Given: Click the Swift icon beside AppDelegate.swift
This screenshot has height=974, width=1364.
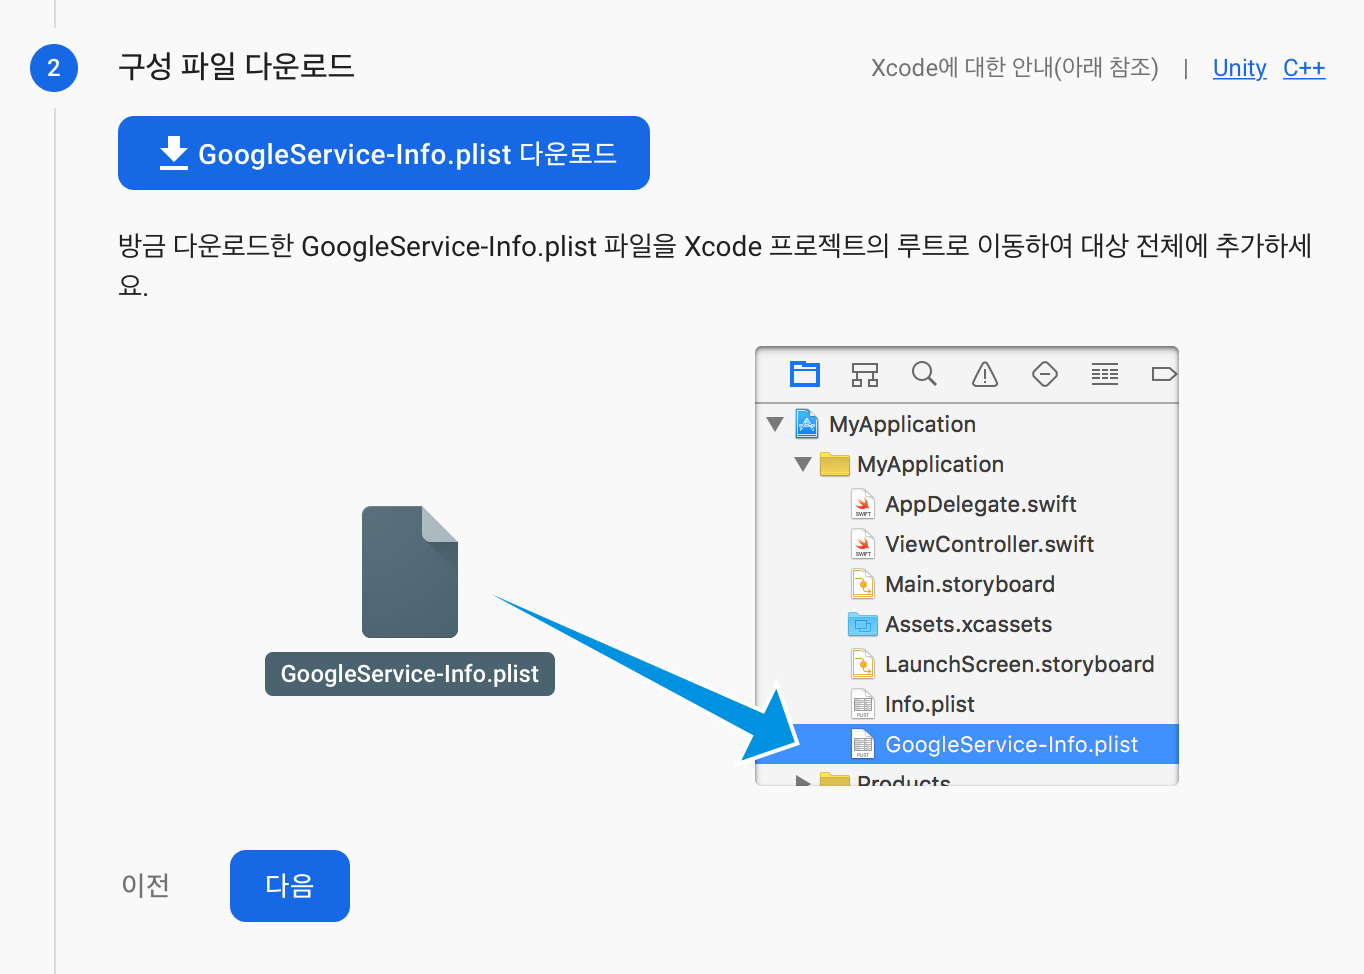Looking at the screenshot, I should point(863,504).
